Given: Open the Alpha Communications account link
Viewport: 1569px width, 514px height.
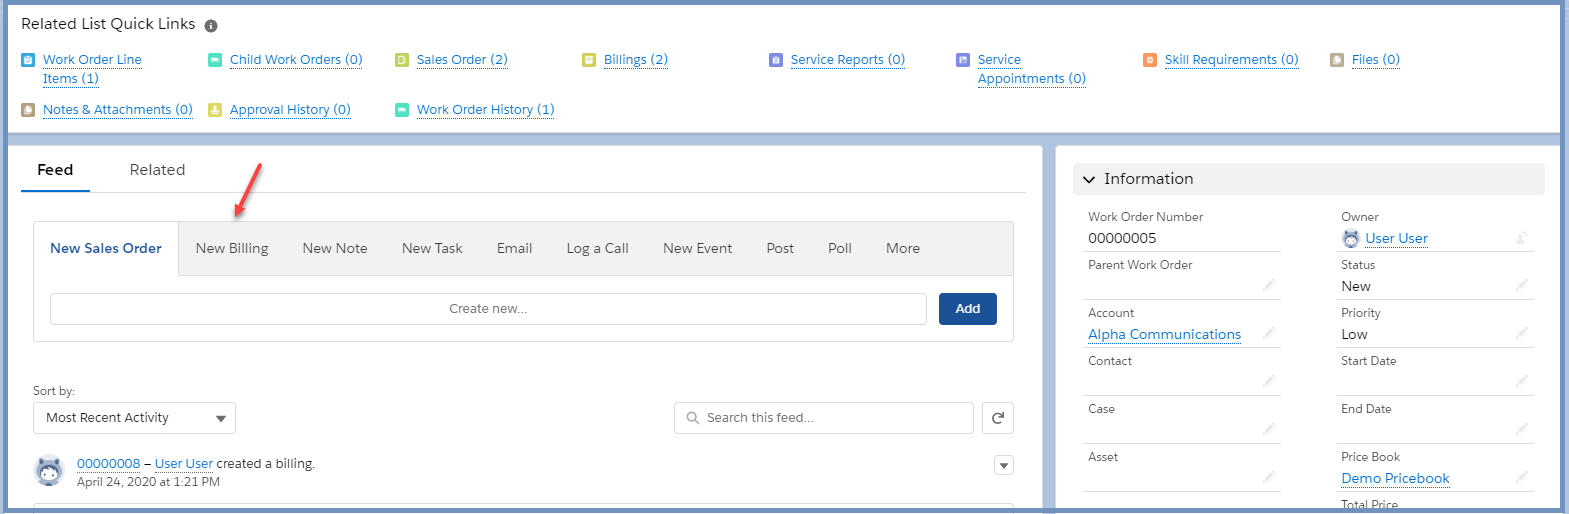Looking at the screenshot, I should (1165, 335).
